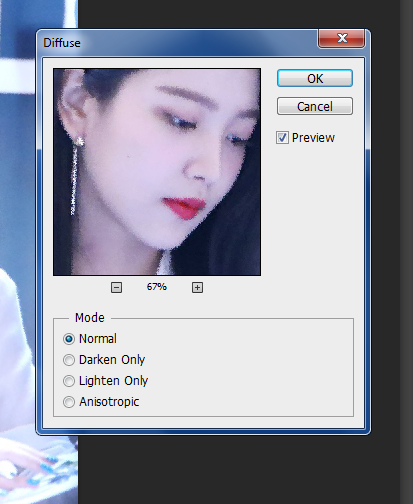Click the Mode group label
413x504 pixels.
coord(90,318)
